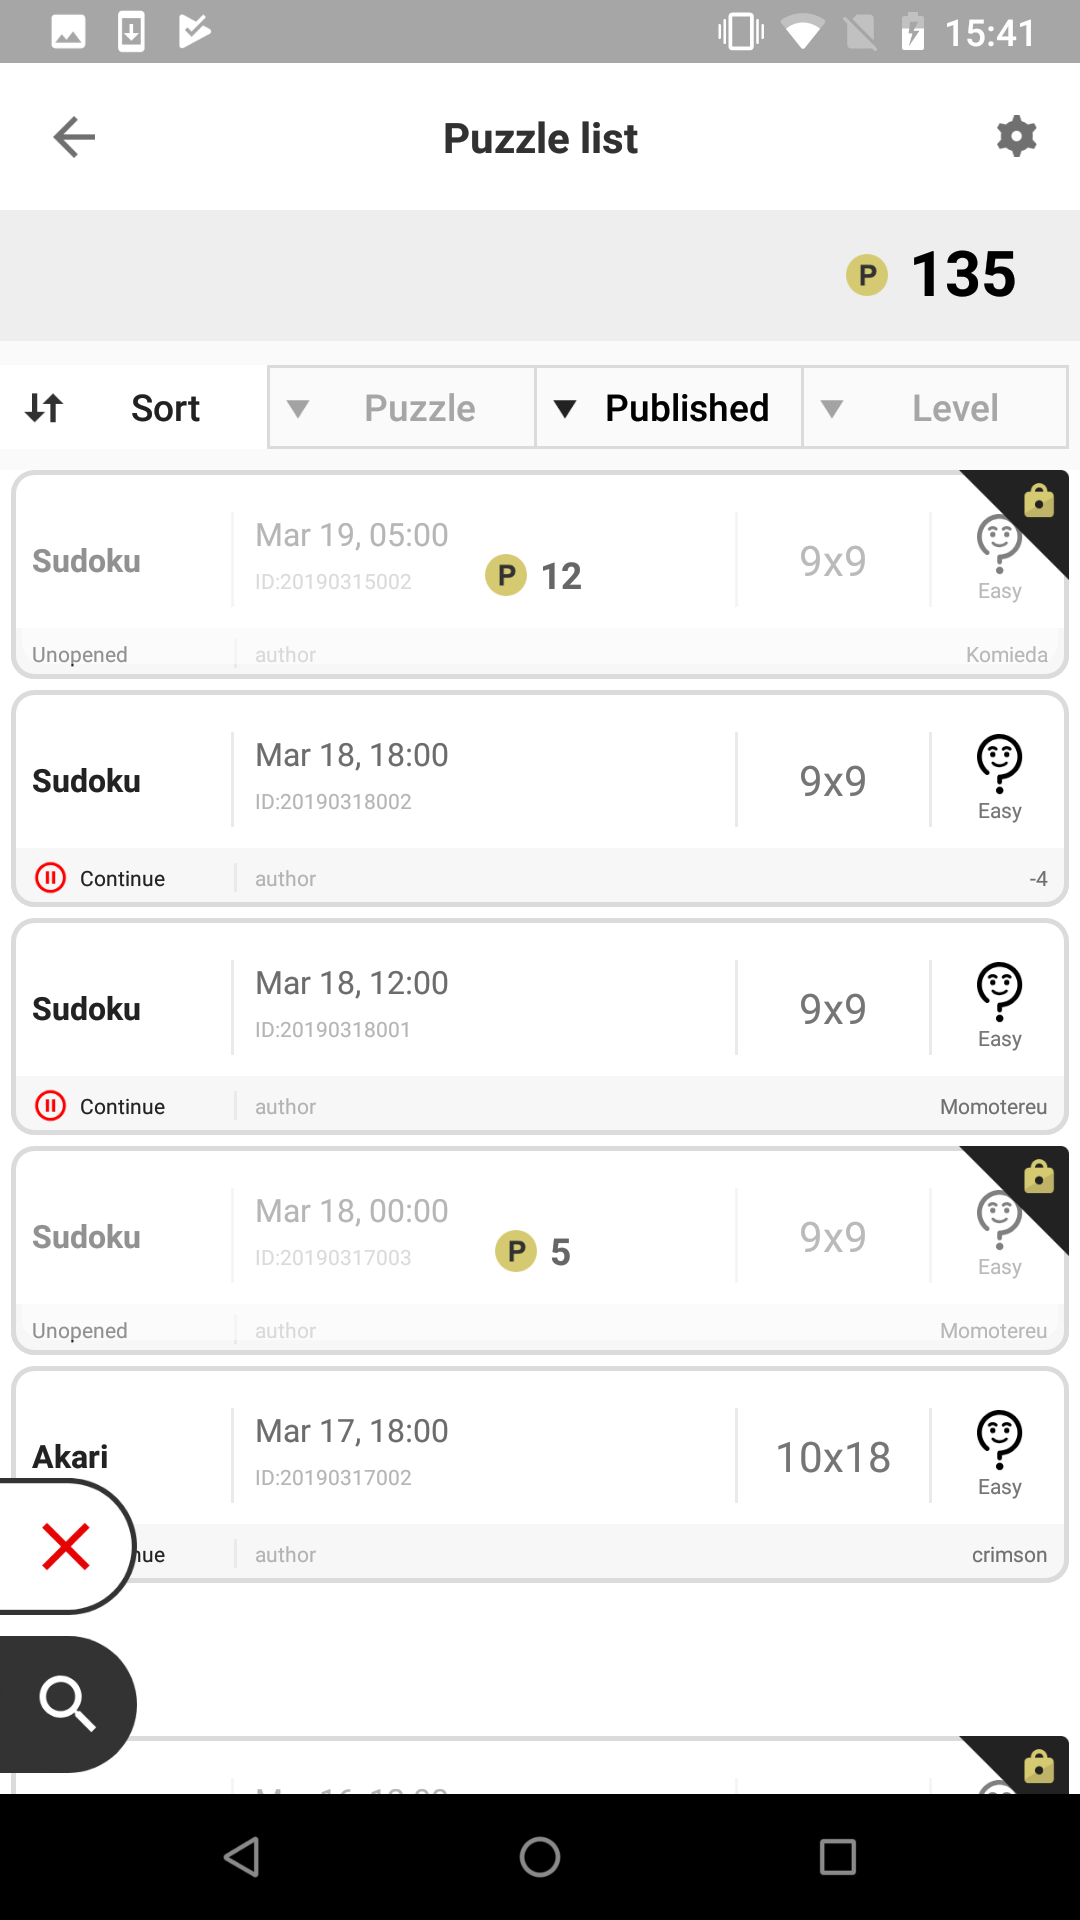
Task: Expand the Level filter dropdown
Action: pyautogui.click(x=935, y=408)
